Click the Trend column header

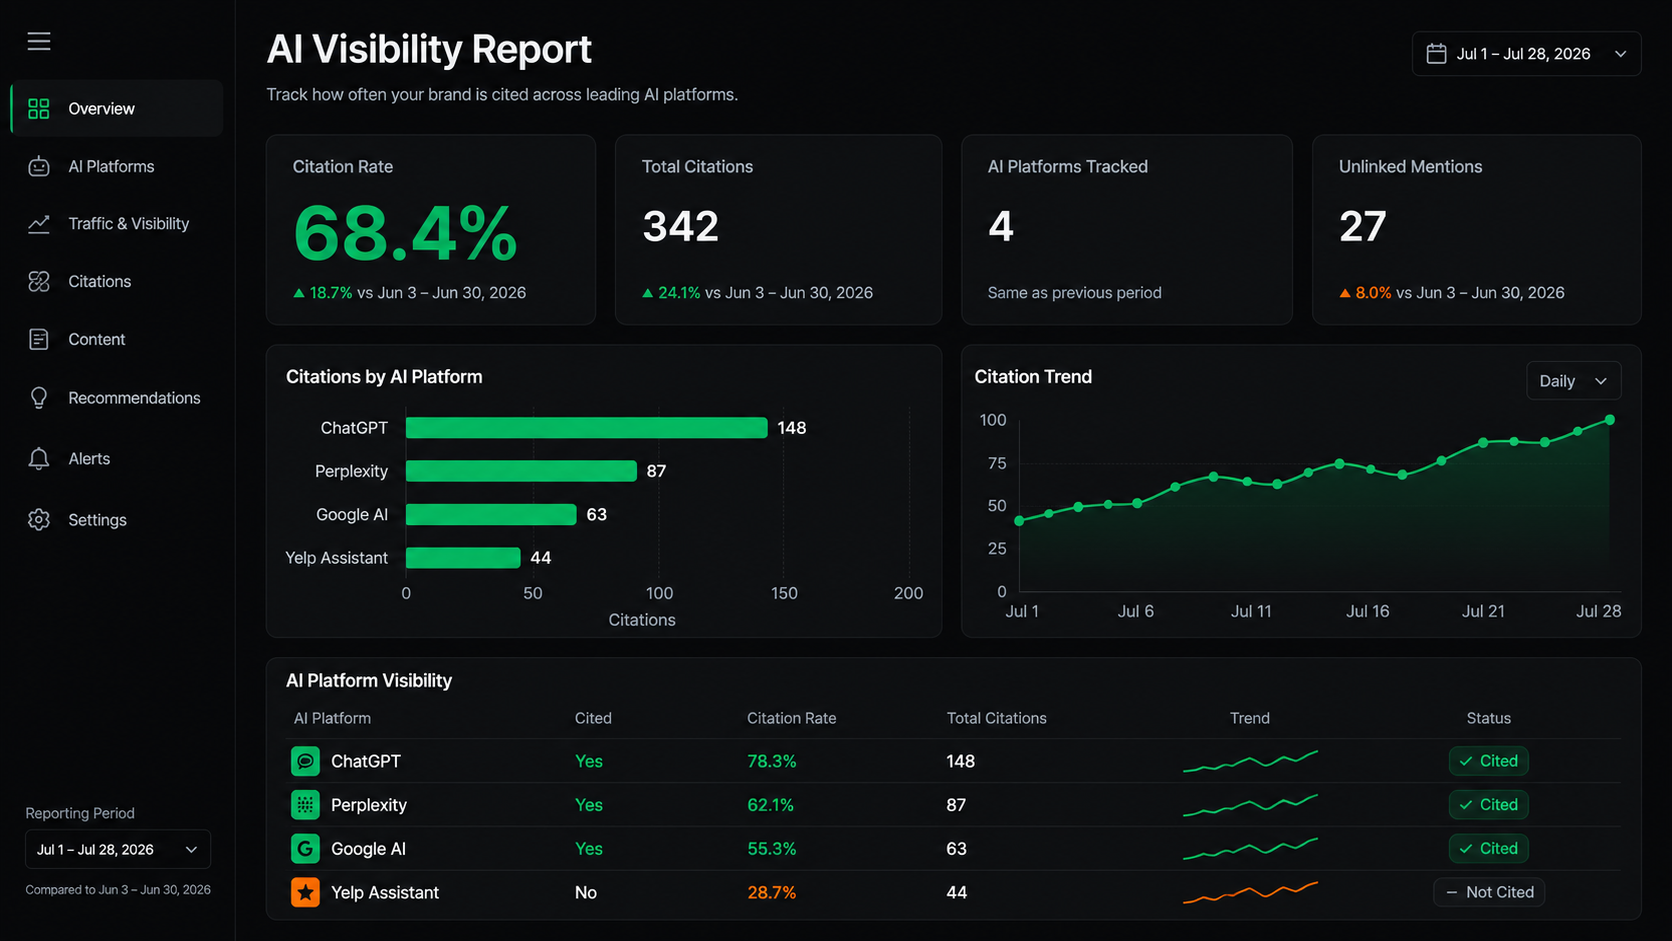click(1249, 718)
